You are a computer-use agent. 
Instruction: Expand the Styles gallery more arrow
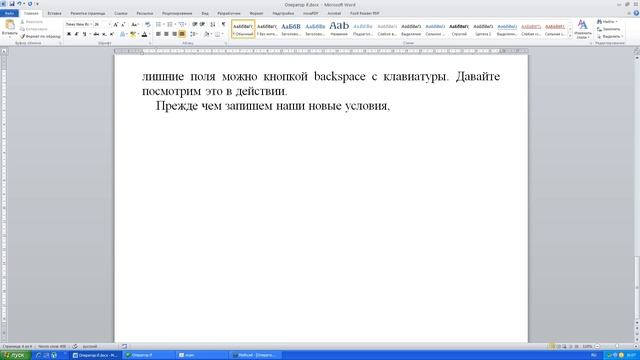[x=570, y=36]
